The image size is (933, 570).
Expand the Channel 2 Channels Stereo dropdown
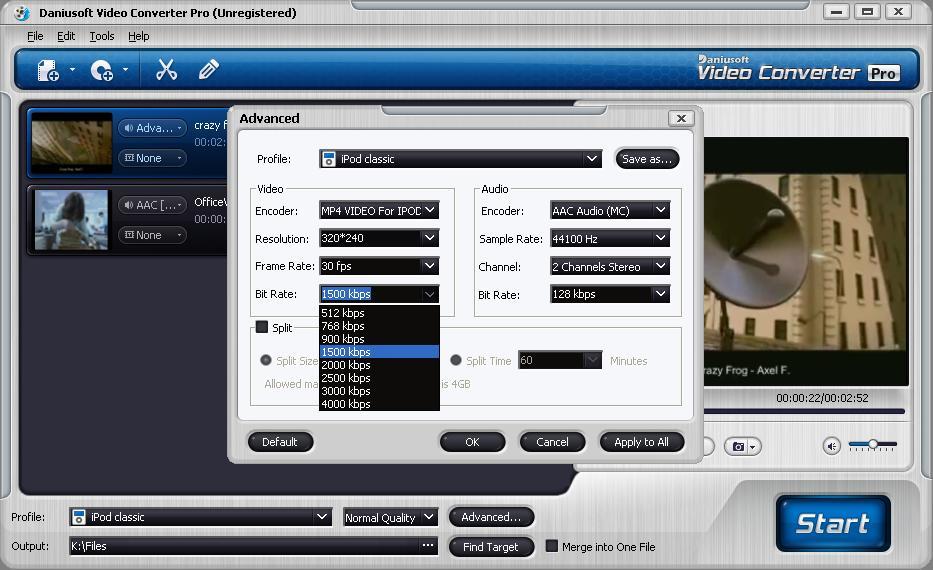point(660,266)
